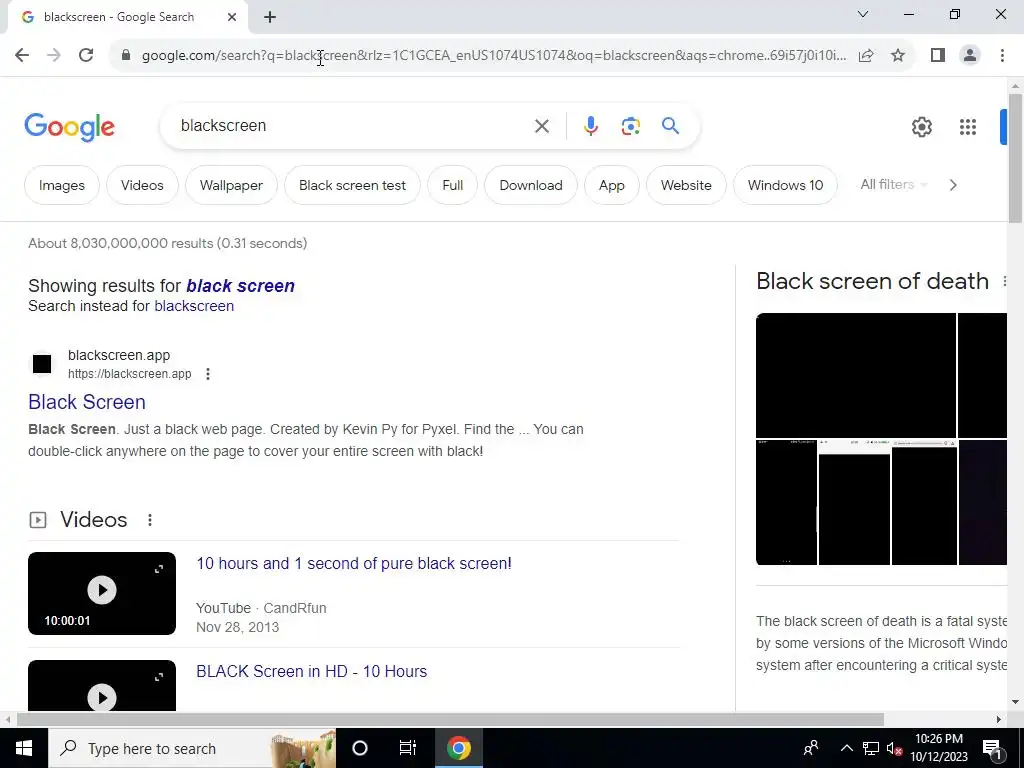Open more options for blackscreen.app result

pyautogui.click(x=208, y=374)
